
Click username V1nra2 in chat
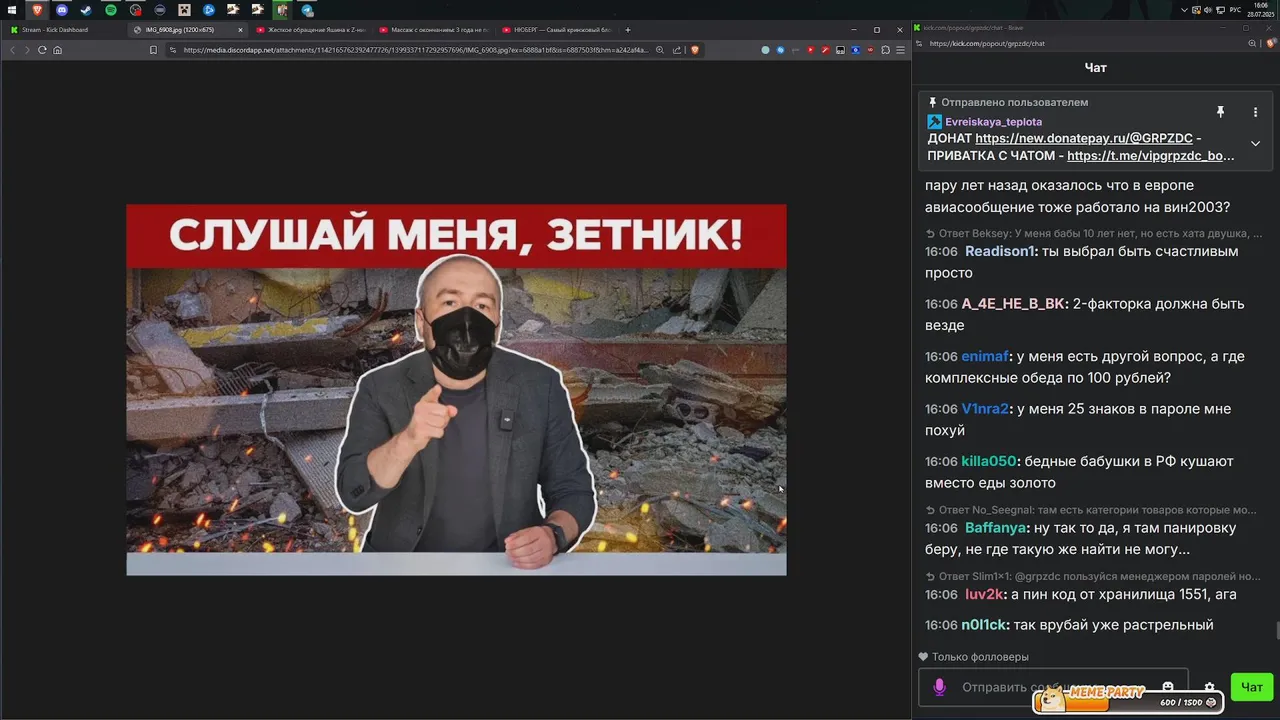985,409
